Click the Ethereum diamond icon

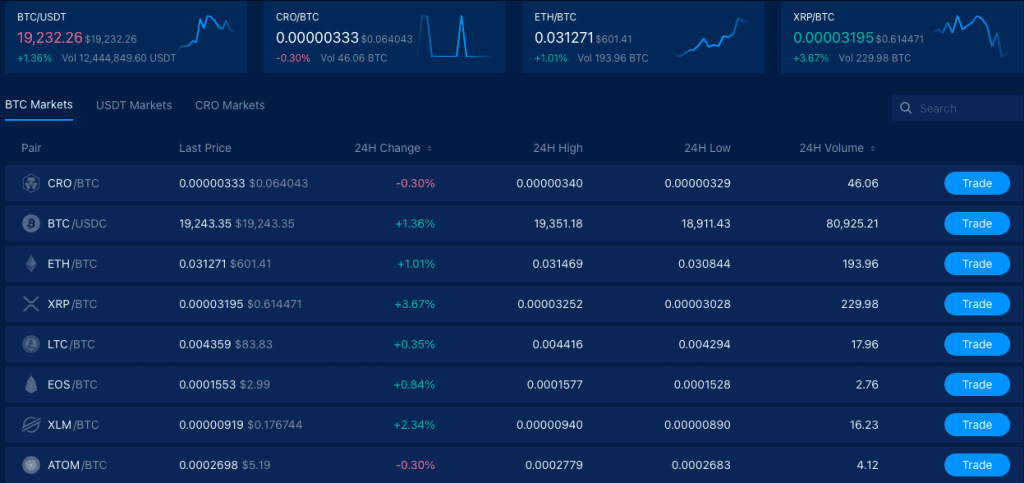(31, 264)
